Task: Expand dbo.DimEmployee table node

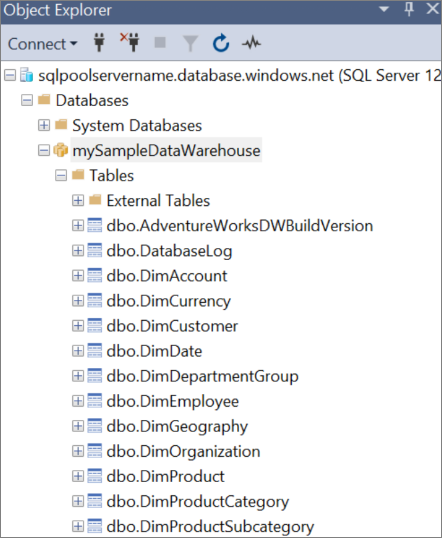Action: pos(78,401)
